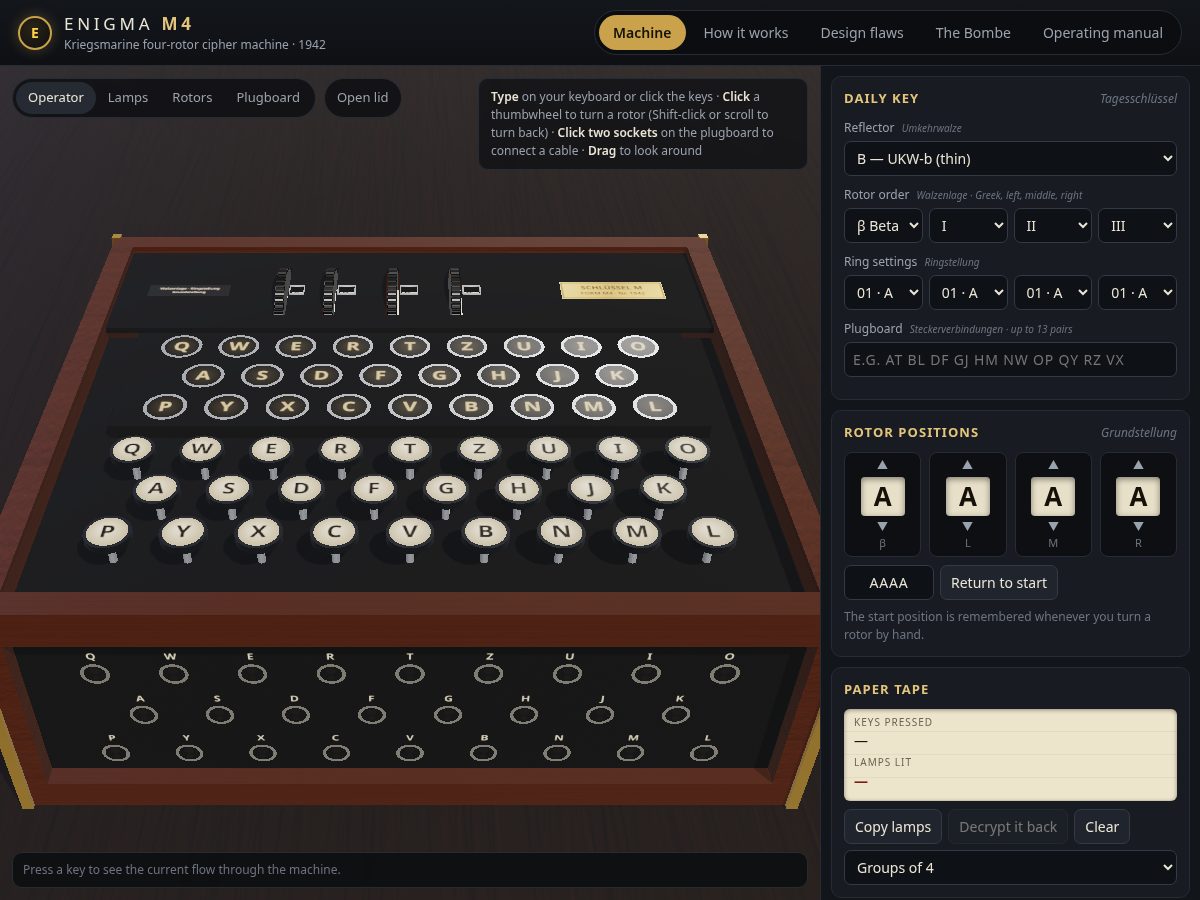Switch to the How it works tab
This screenshot has width=1200, height=900.
coord(746,33)
